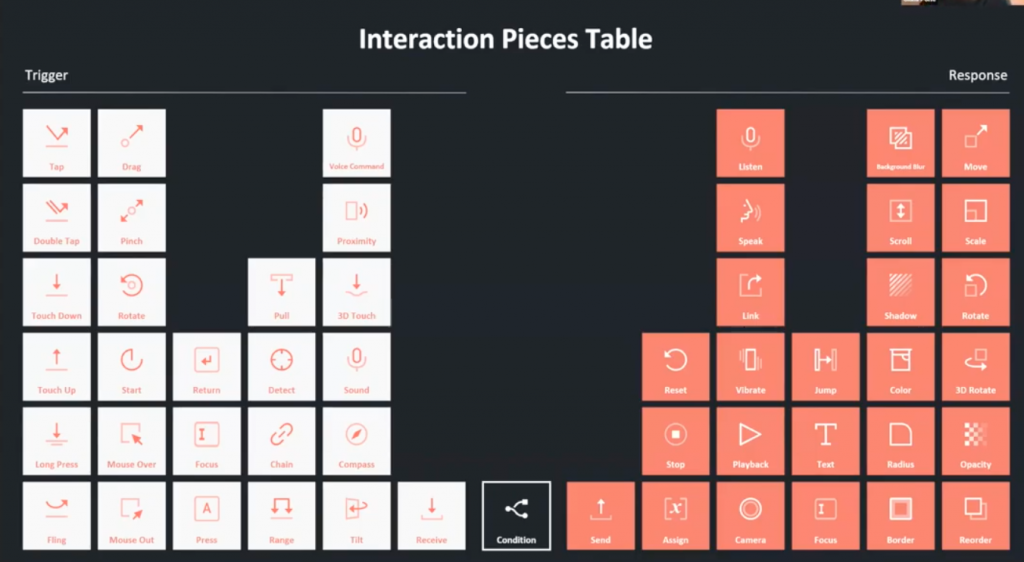
Task: Select the Compass trigger tile
Action: tap(357, 441)
